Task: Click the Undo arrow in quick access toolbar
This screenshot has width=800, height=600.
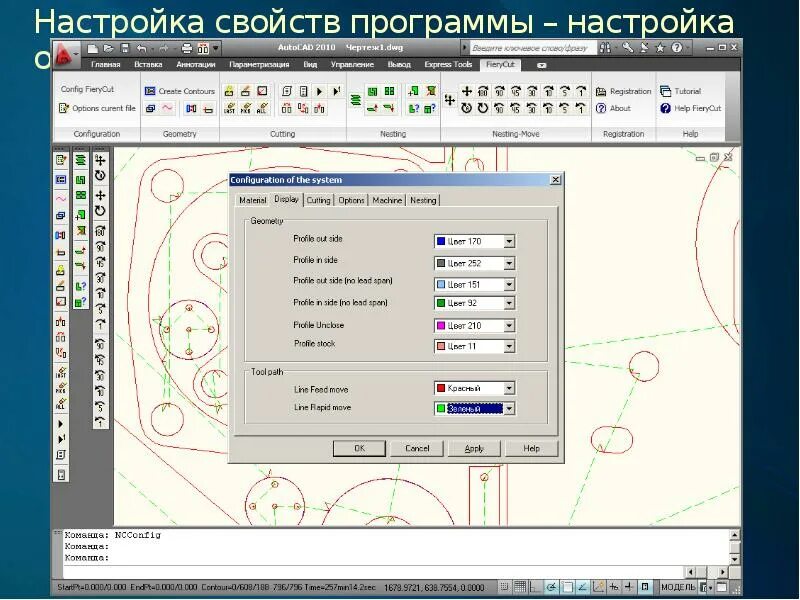Action: pos(142,48)
